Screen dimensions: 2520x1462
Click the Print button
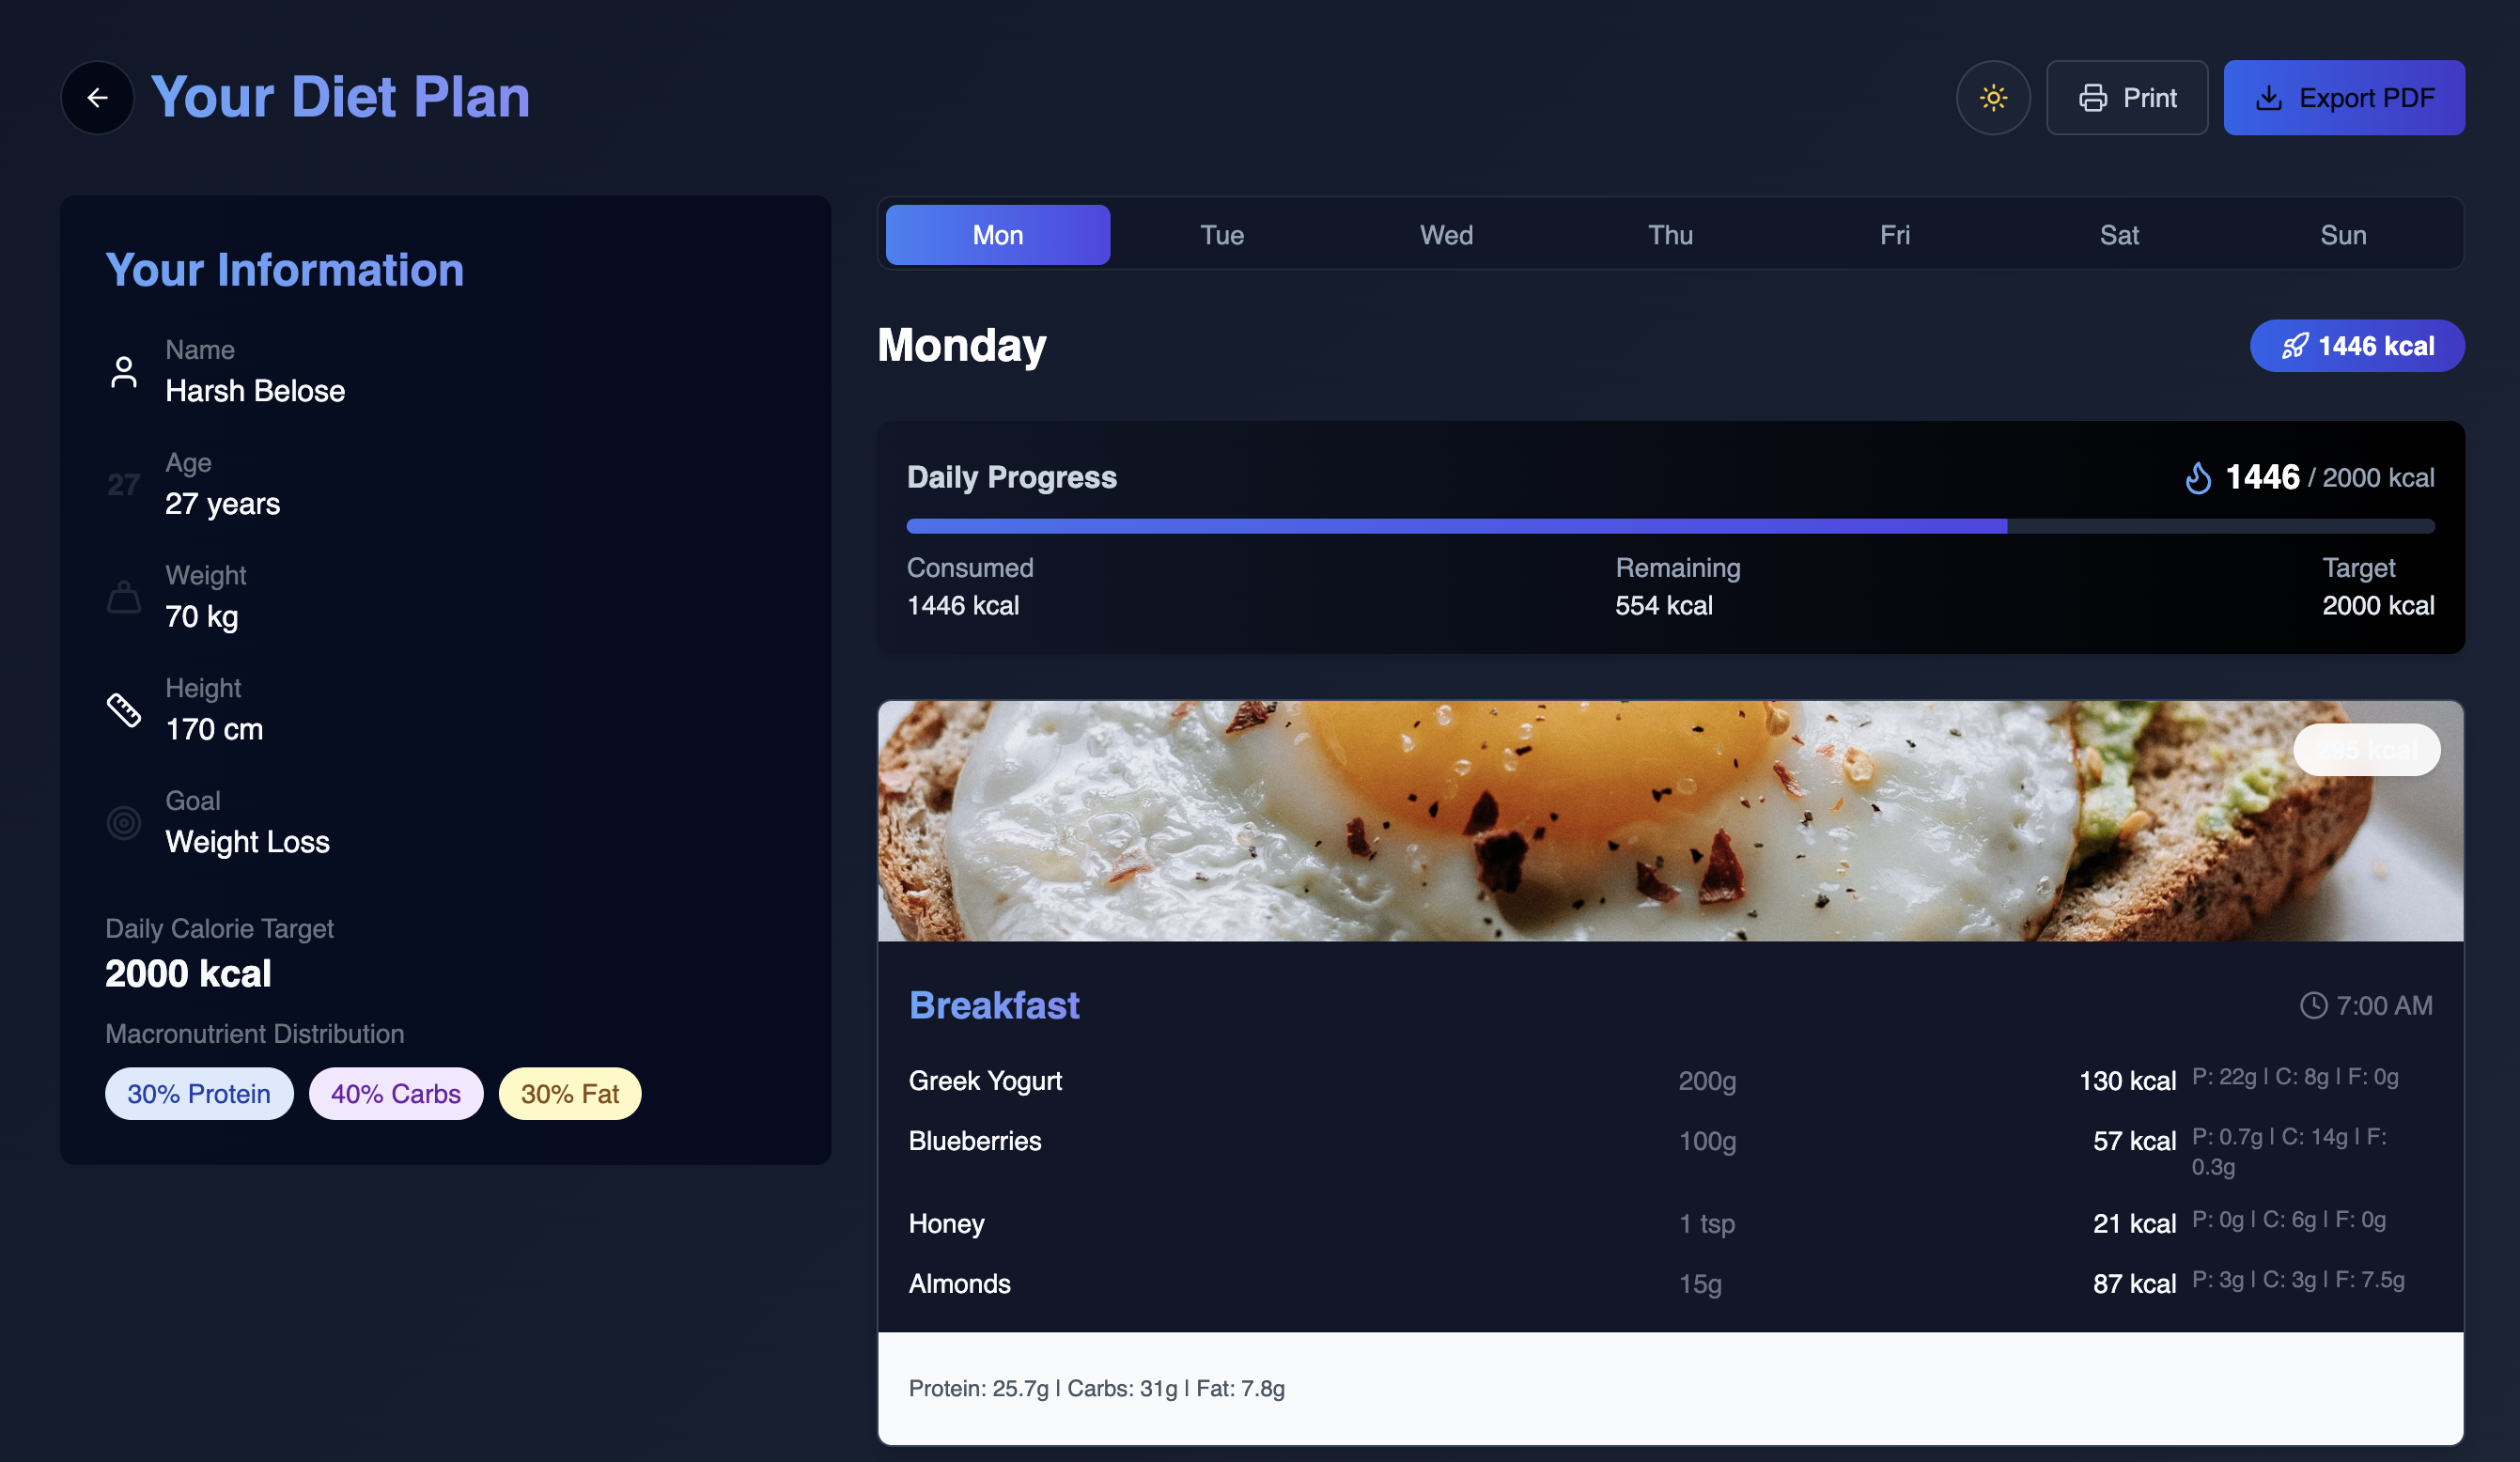(2126, 98)
